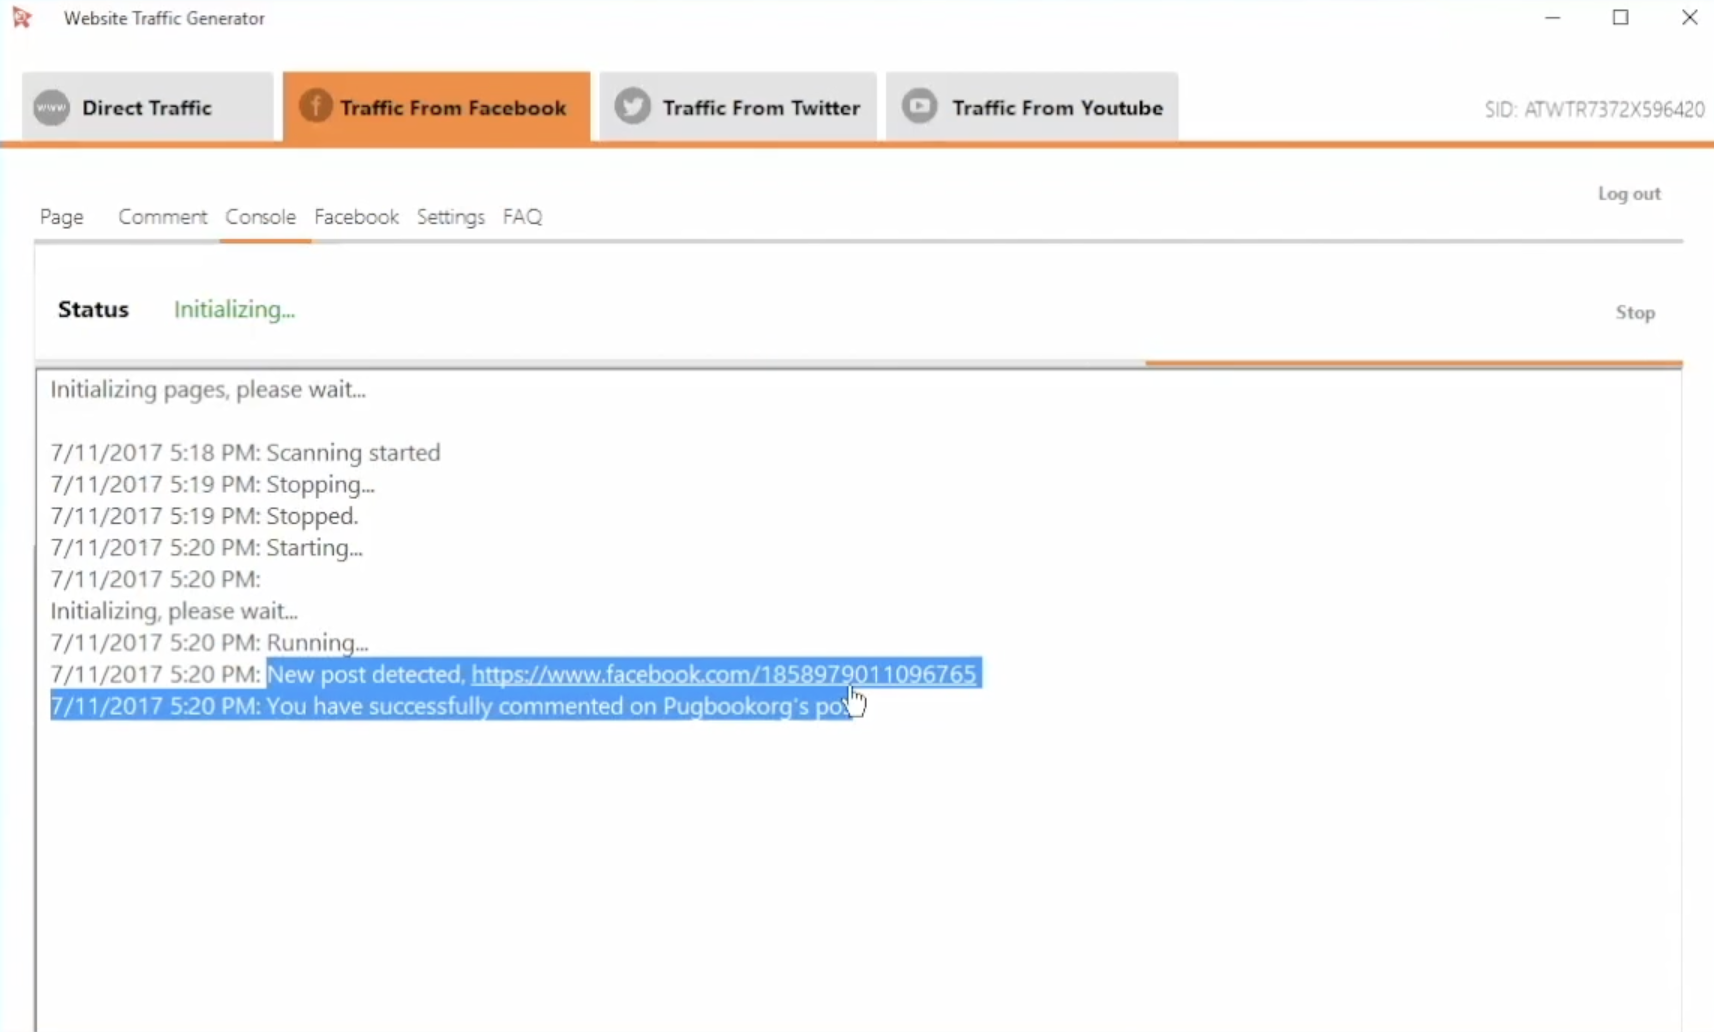Maximize the application window
Screen dimensions: 1714x1032
pyautogui.click(x=1621, y=18)
